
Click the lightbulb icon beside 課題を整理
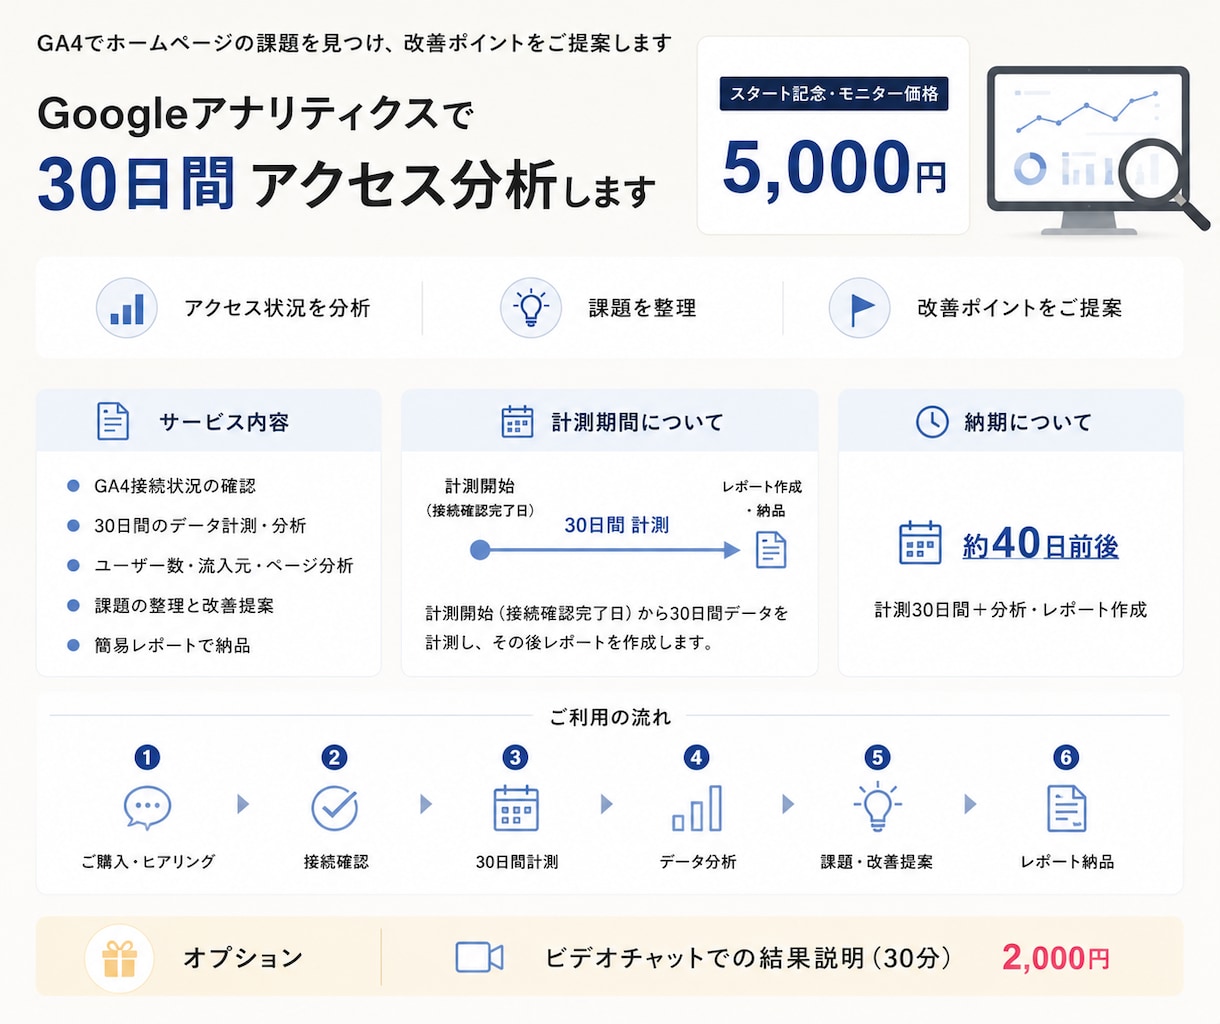530,308
